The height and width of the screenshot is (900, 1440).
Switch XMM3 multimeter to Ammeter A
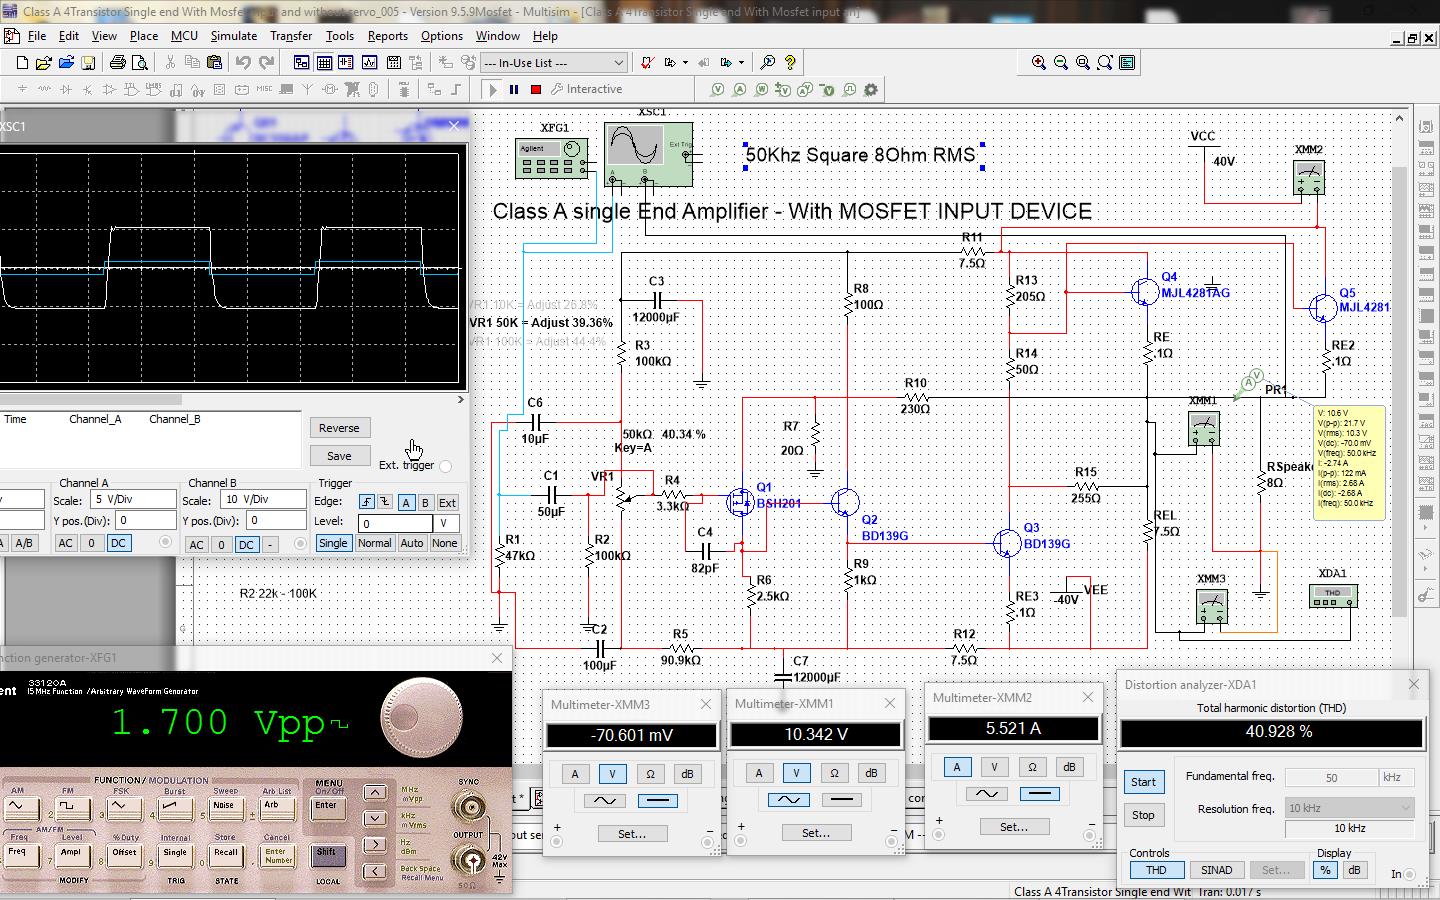point(574,773)
